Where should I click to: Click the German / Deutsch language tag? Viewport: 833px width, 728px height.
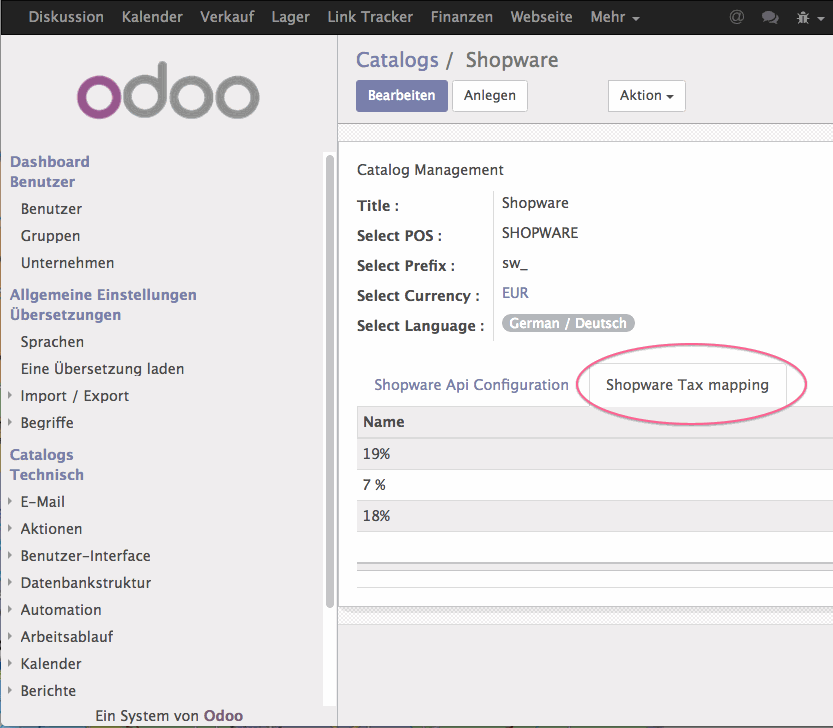coord(568,323)
